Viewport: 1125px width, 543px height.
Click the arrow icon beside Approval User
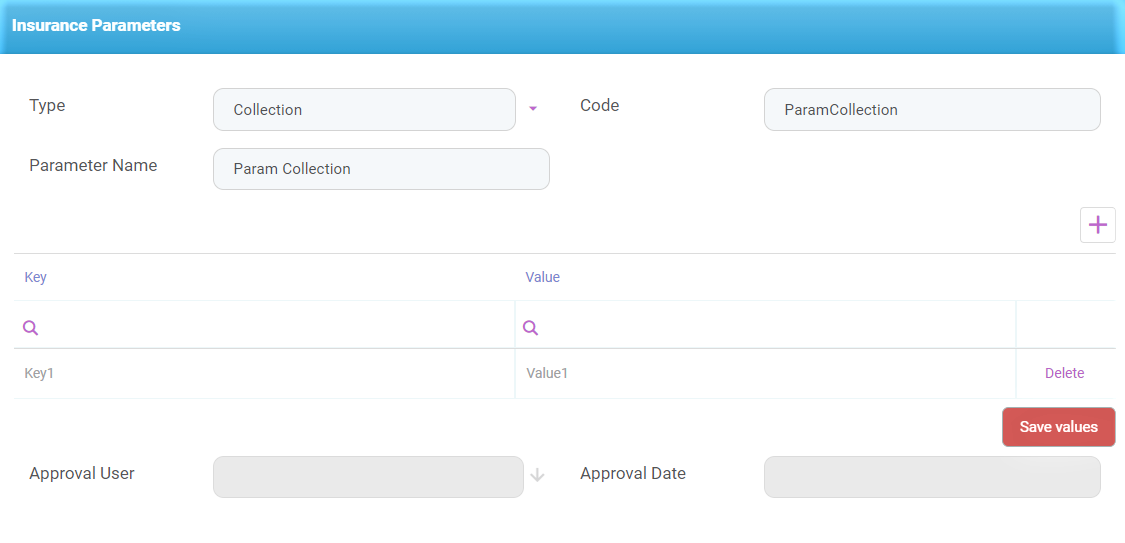tap(537, 476)
